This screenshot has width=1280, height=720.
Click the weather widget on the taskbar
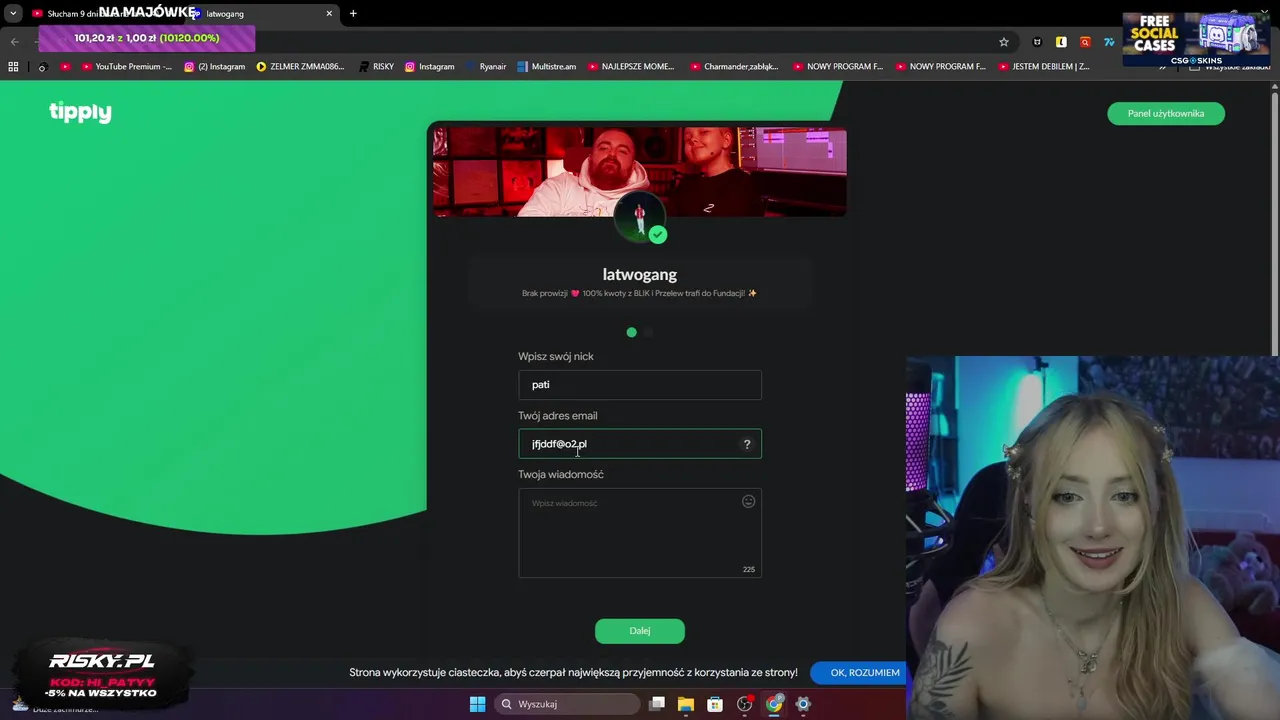tap(55, 706)
